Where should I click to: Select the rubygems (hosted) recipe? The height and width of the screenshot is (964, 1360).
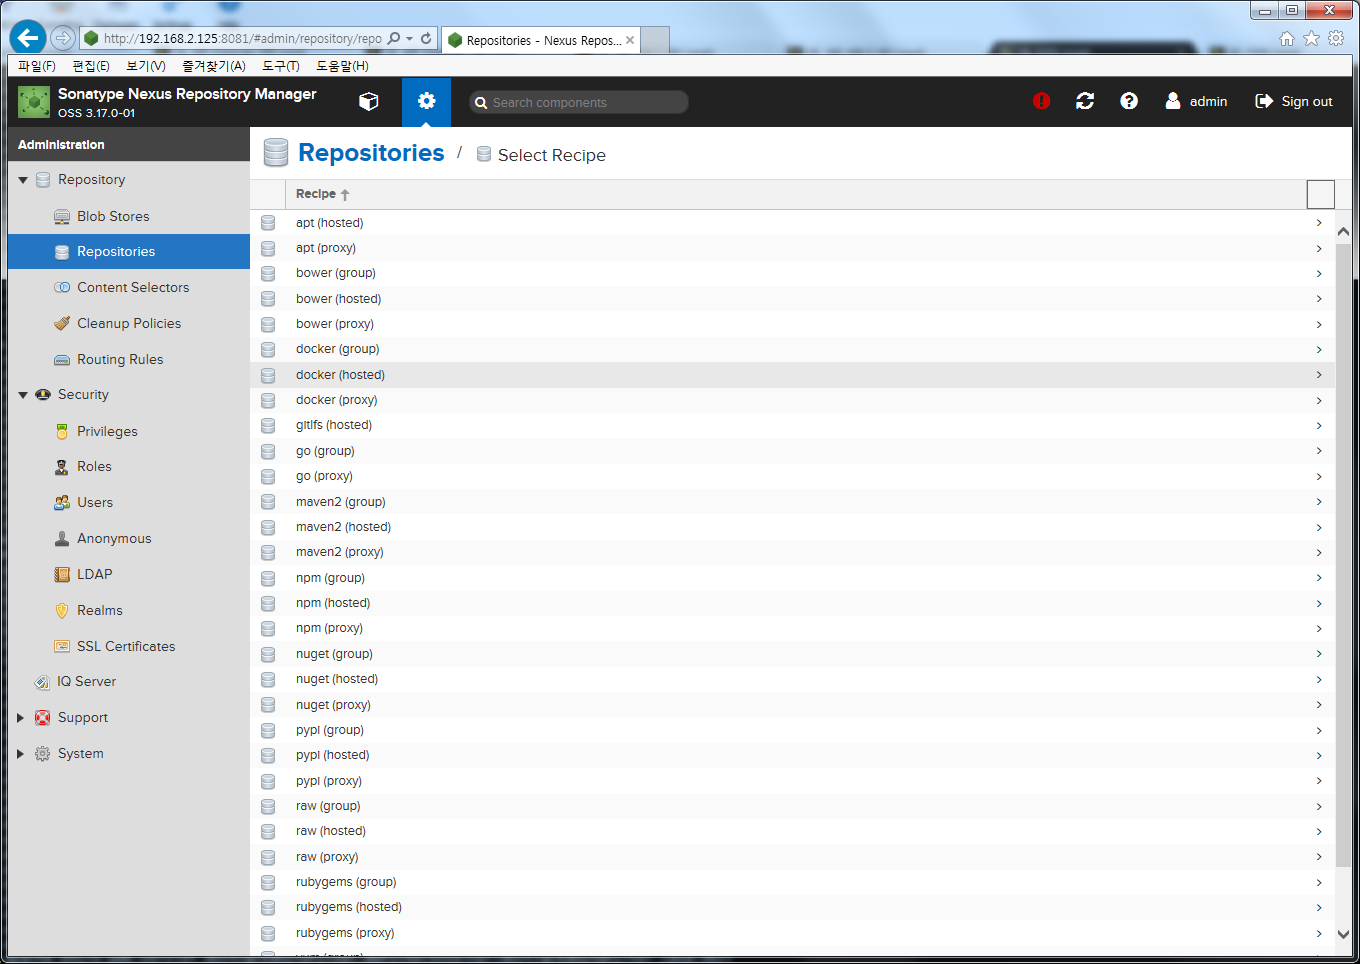(x=793, y=907)
